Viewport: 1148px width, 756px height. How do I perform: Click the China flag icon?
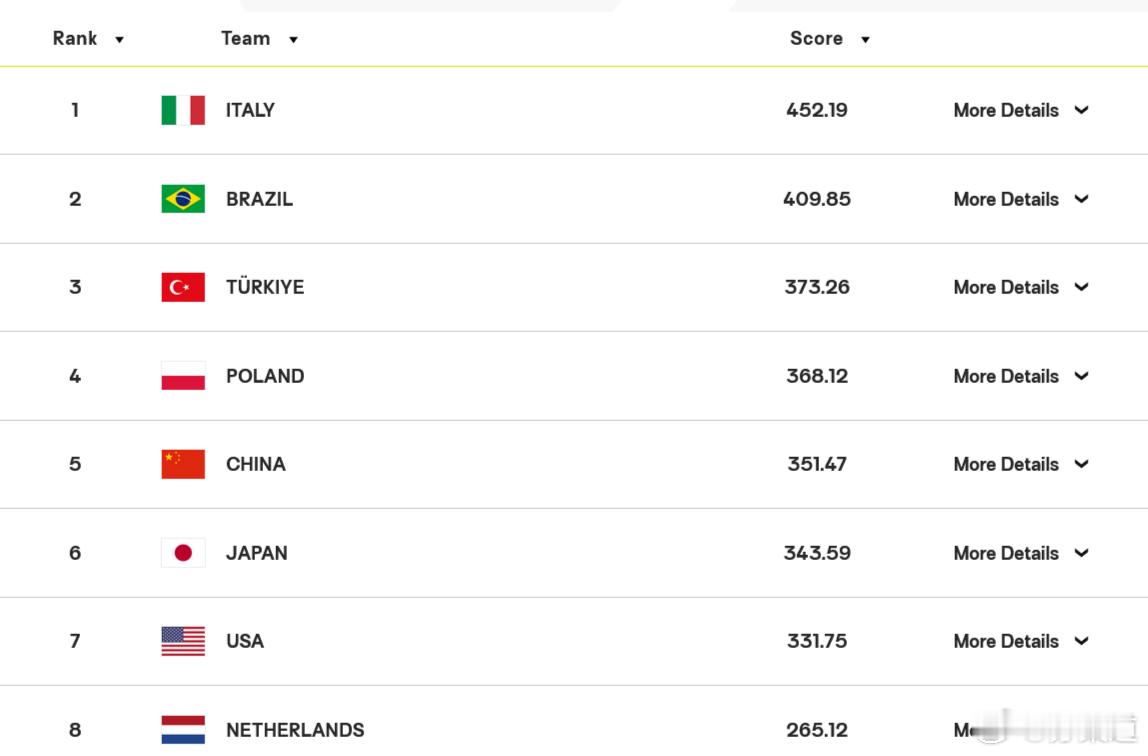[183, 465]
